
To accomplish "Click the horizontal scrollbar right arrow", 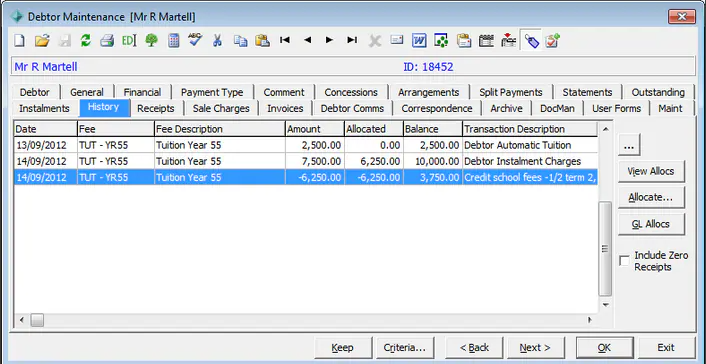I will (590, 320).
